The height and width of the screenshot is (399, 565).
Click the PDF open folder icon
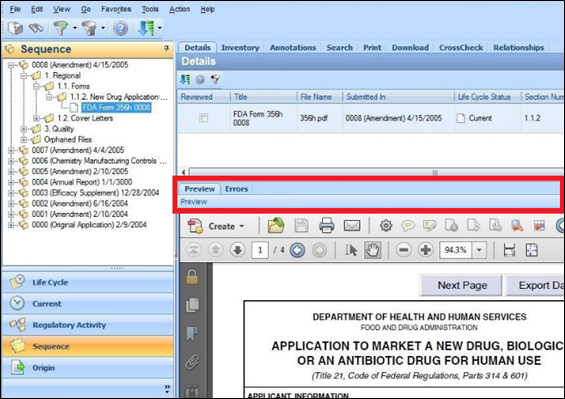[x=276, y=226]
